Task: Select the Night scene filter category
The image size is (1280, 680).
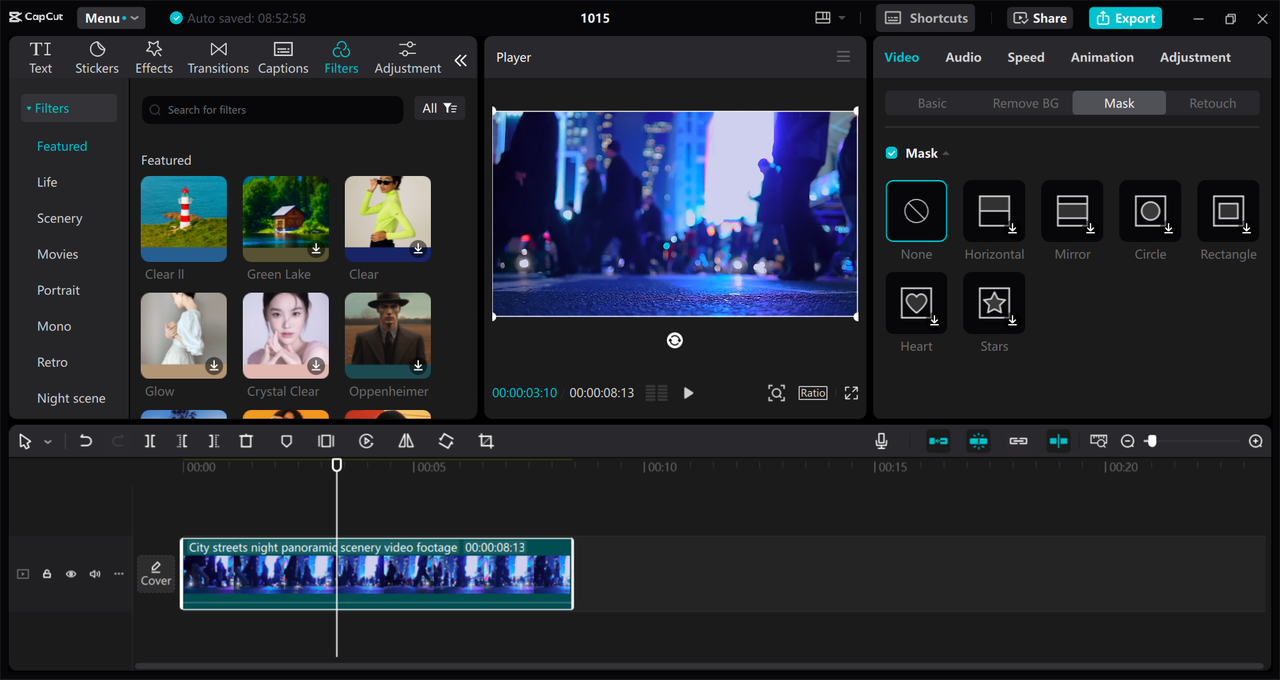Action: (x=71, y=398)
